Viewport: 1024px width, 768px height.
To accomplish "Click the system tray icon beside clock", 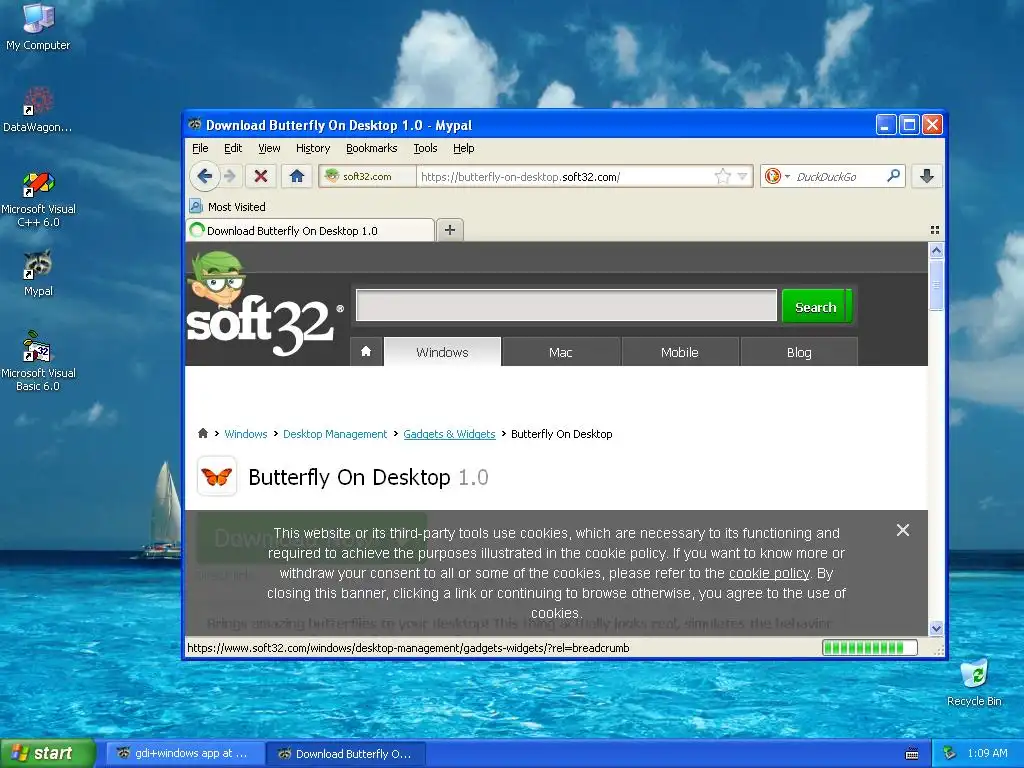I will 950,754.
